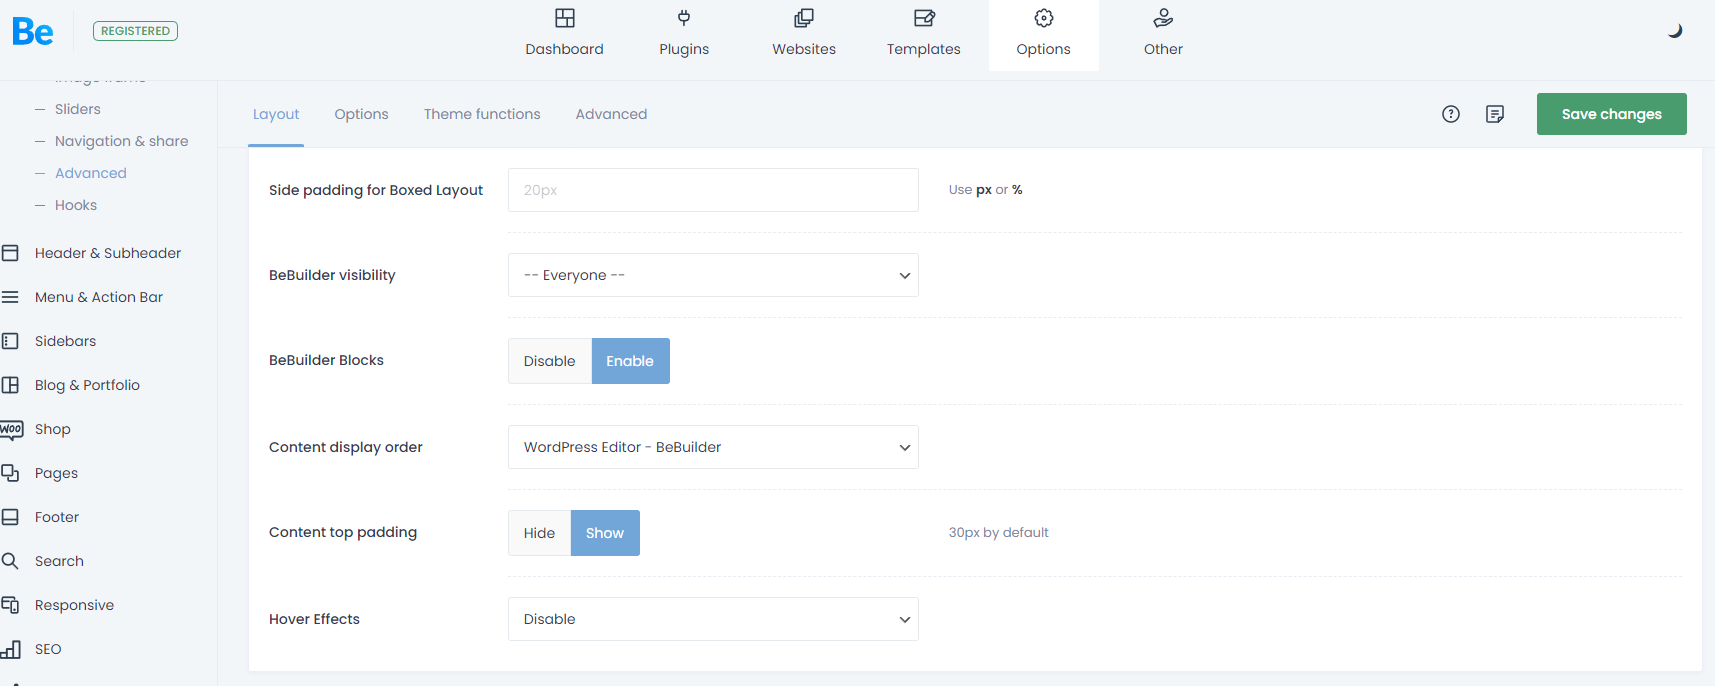Disable BeBuilder Blocks

[550, 361]
